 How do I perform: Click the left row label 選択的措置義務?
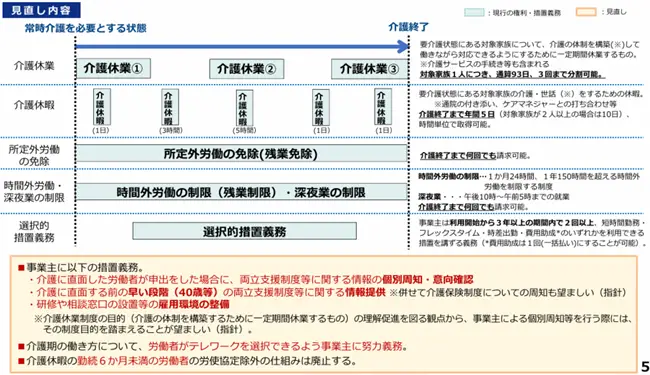[x=34, y=231]
